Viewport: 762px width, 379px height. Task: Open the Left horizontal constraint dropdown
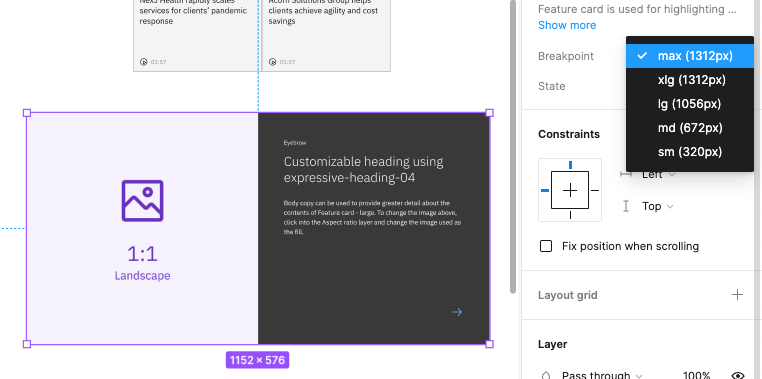[658, 174]
